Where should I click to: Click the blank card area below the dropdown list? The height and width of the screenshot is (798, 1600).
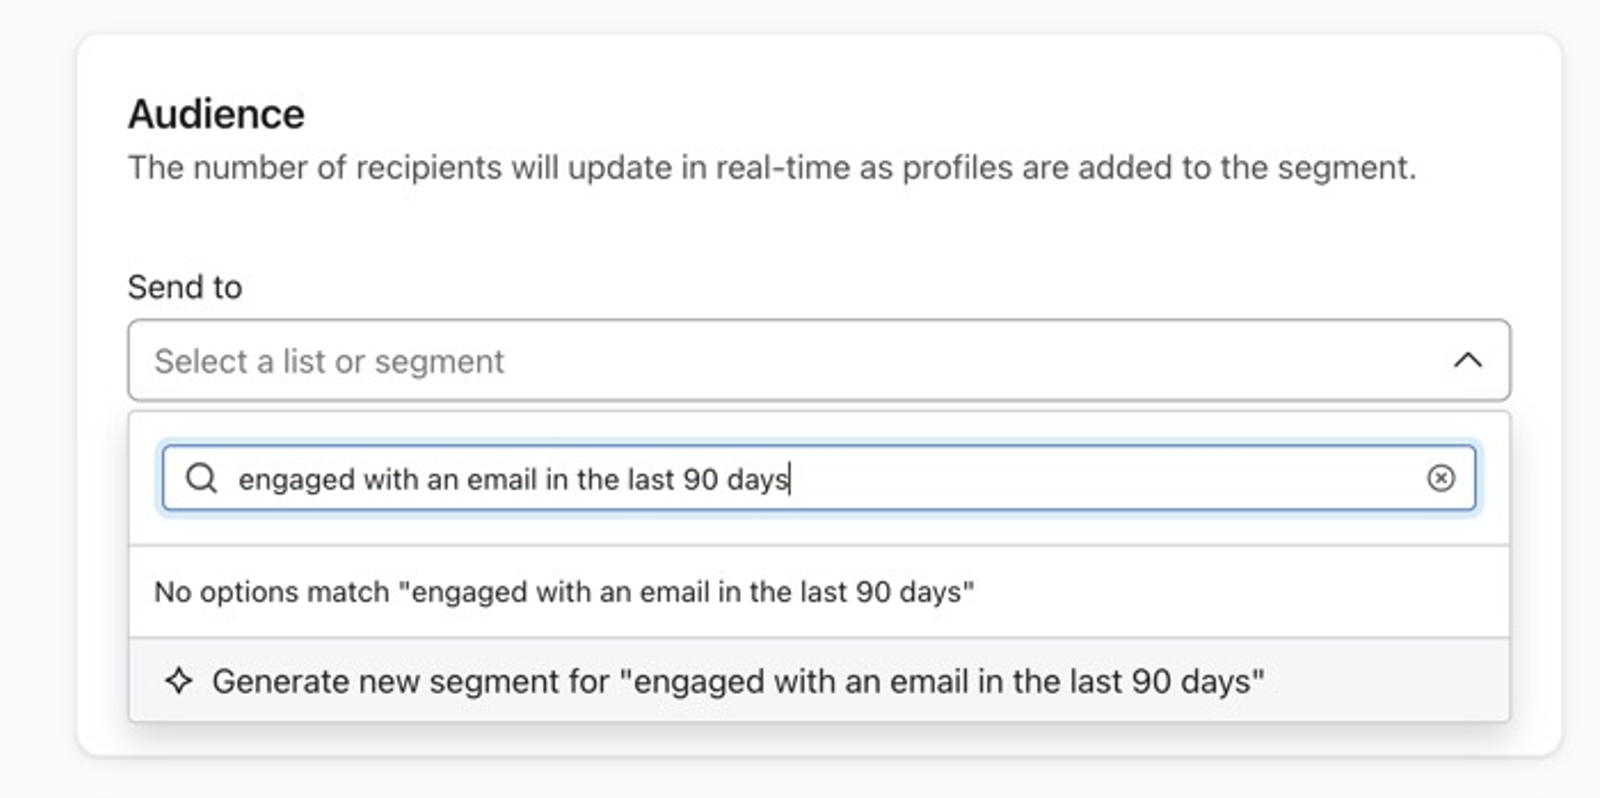tap(819, 739)
